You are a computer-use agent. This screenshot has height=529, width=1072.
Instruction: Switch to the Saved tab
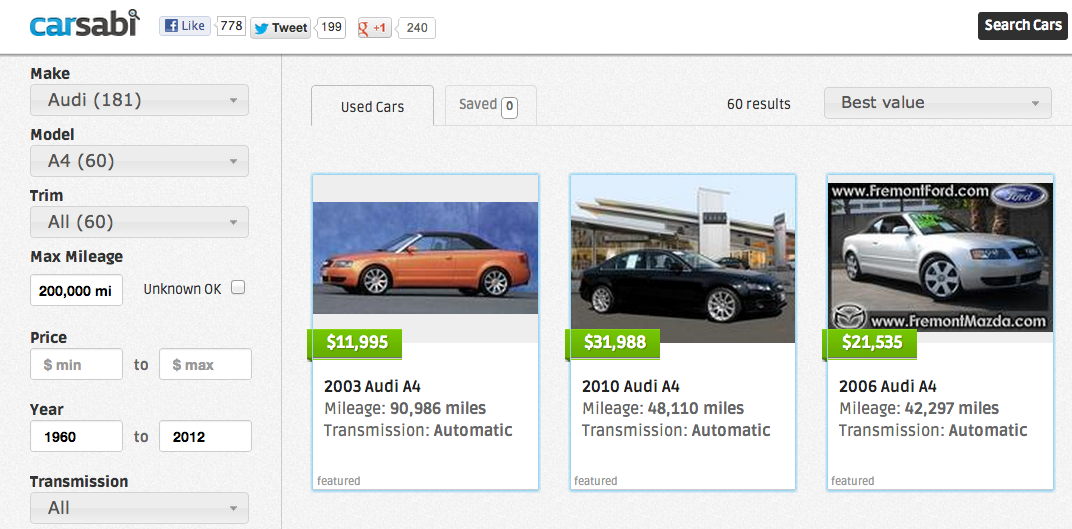pos(478,104)
